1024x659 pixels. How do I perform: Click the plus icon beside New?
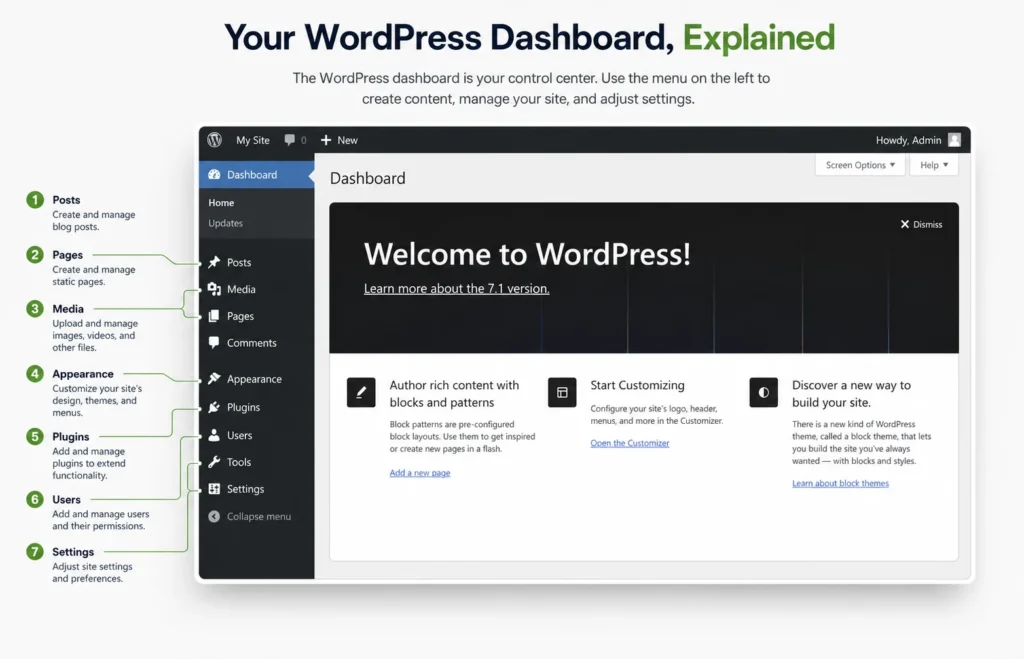326,140
